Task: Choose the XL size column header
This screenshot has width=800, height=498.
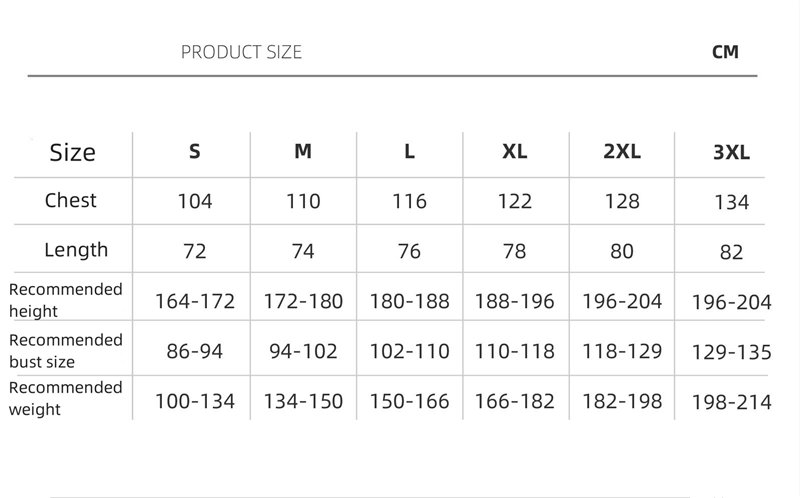Action: (x=514, y=152)
